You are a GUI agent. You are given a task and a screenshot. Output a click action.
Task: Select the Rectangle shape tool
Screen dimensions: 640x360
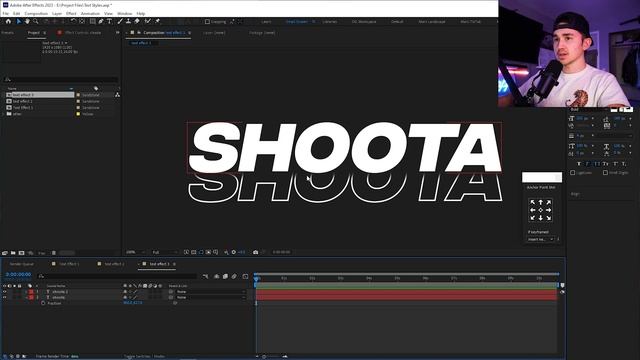[93, 21]
